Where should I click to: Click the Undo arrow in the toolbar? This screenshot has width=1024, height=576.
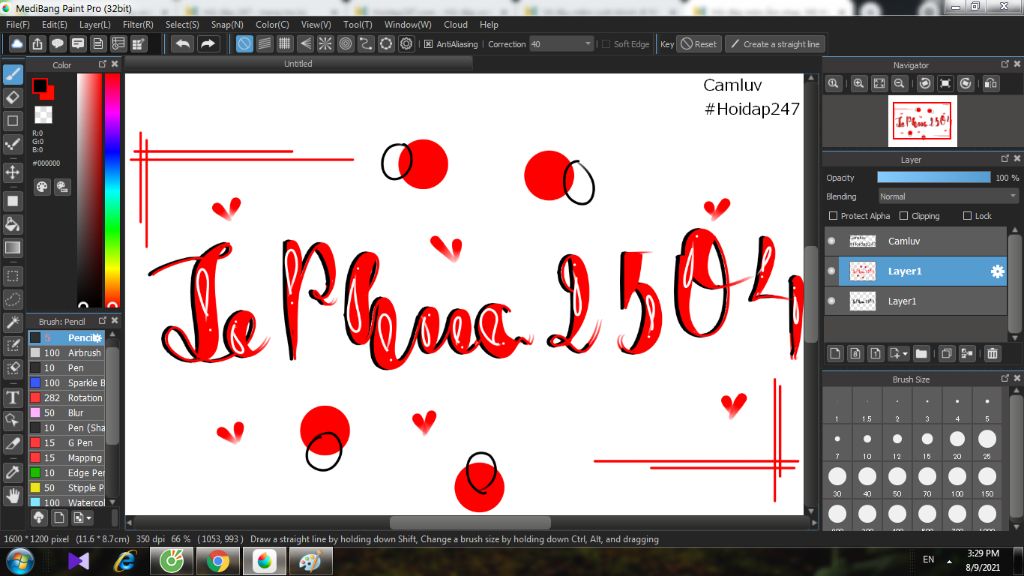[x=183, y=44]
